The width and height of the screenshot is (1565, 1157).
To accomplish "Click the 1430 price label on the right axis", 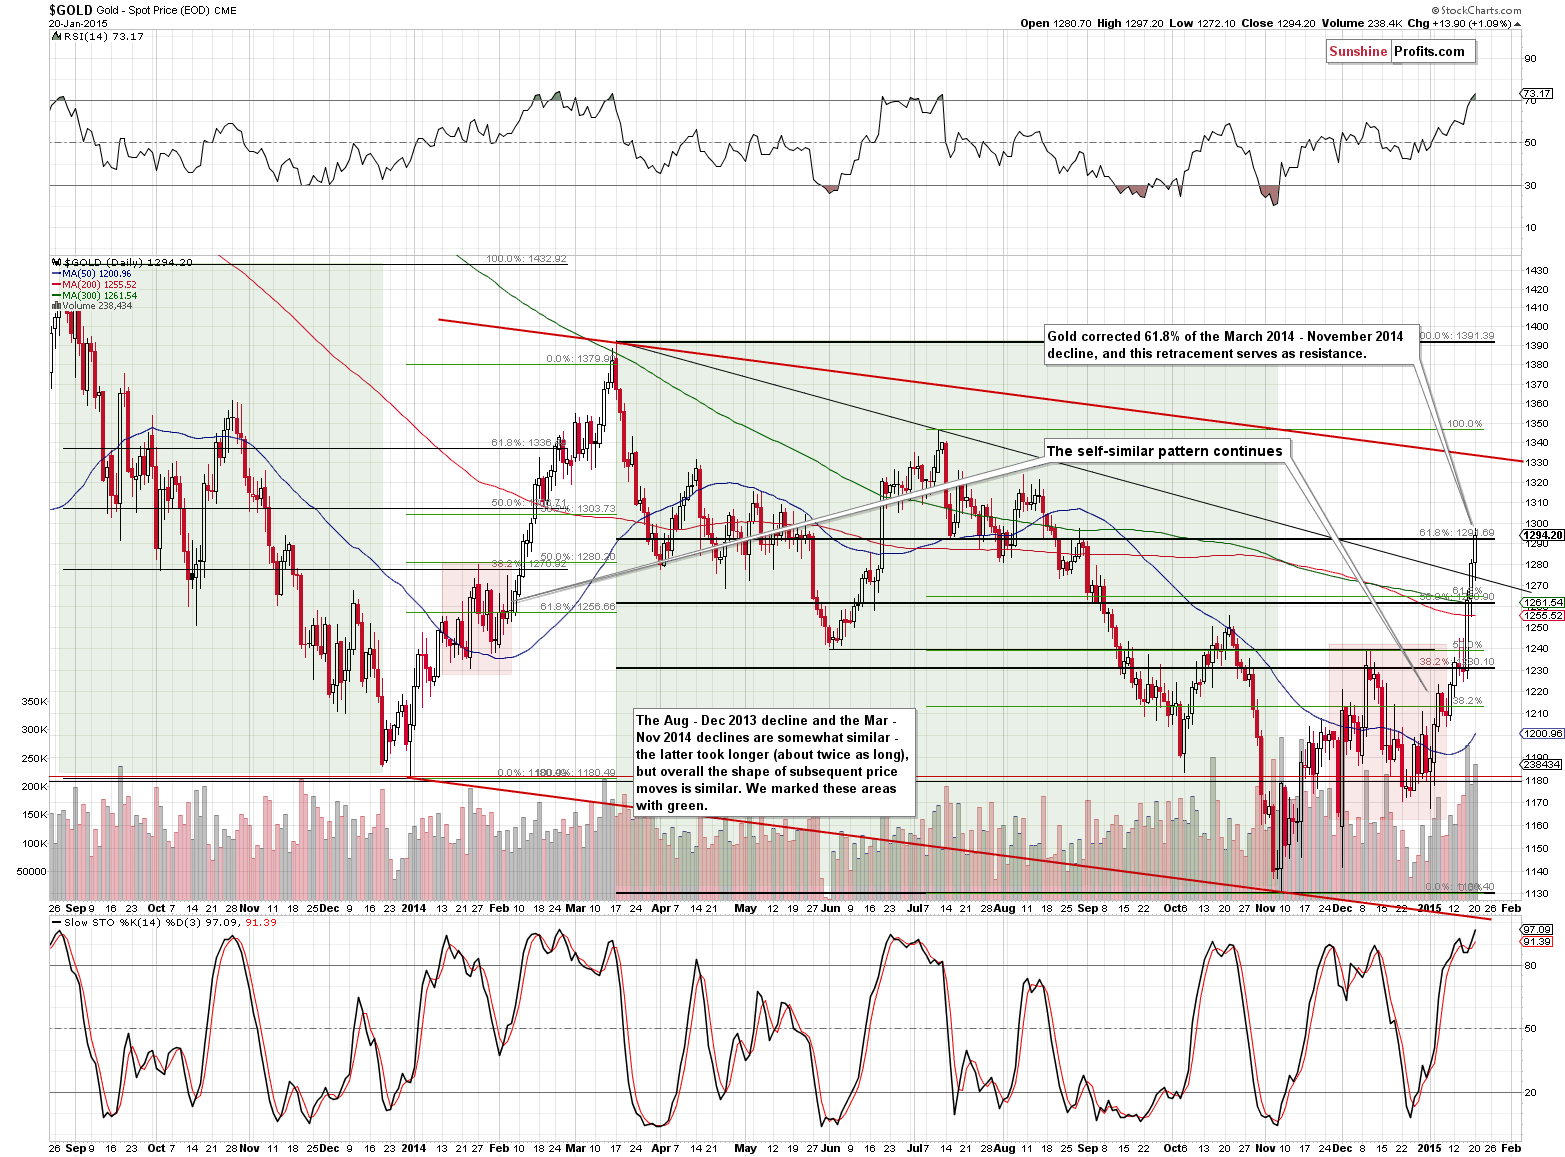I will (x=1536, y=271).
